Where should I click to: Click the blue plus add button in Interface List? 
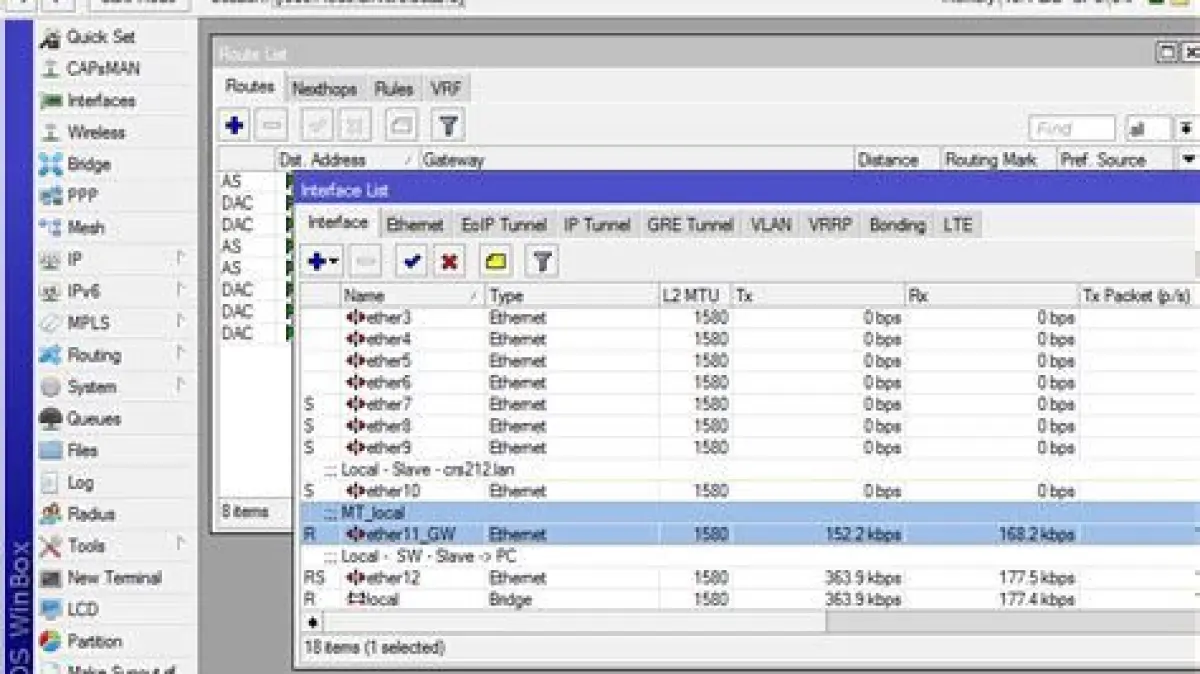click(319, 262)
